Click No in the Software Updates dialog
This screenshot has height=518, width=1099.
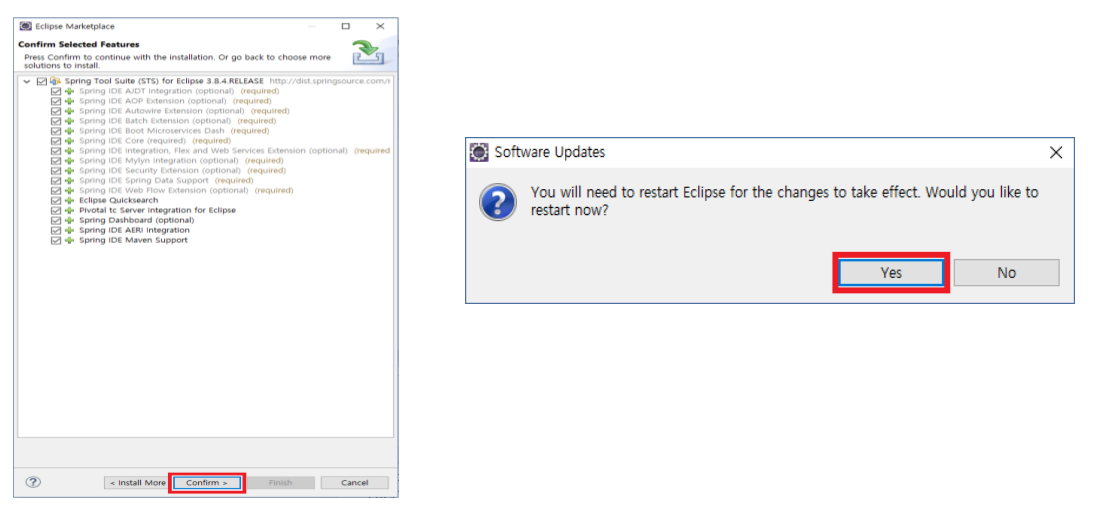point(1006,273)
